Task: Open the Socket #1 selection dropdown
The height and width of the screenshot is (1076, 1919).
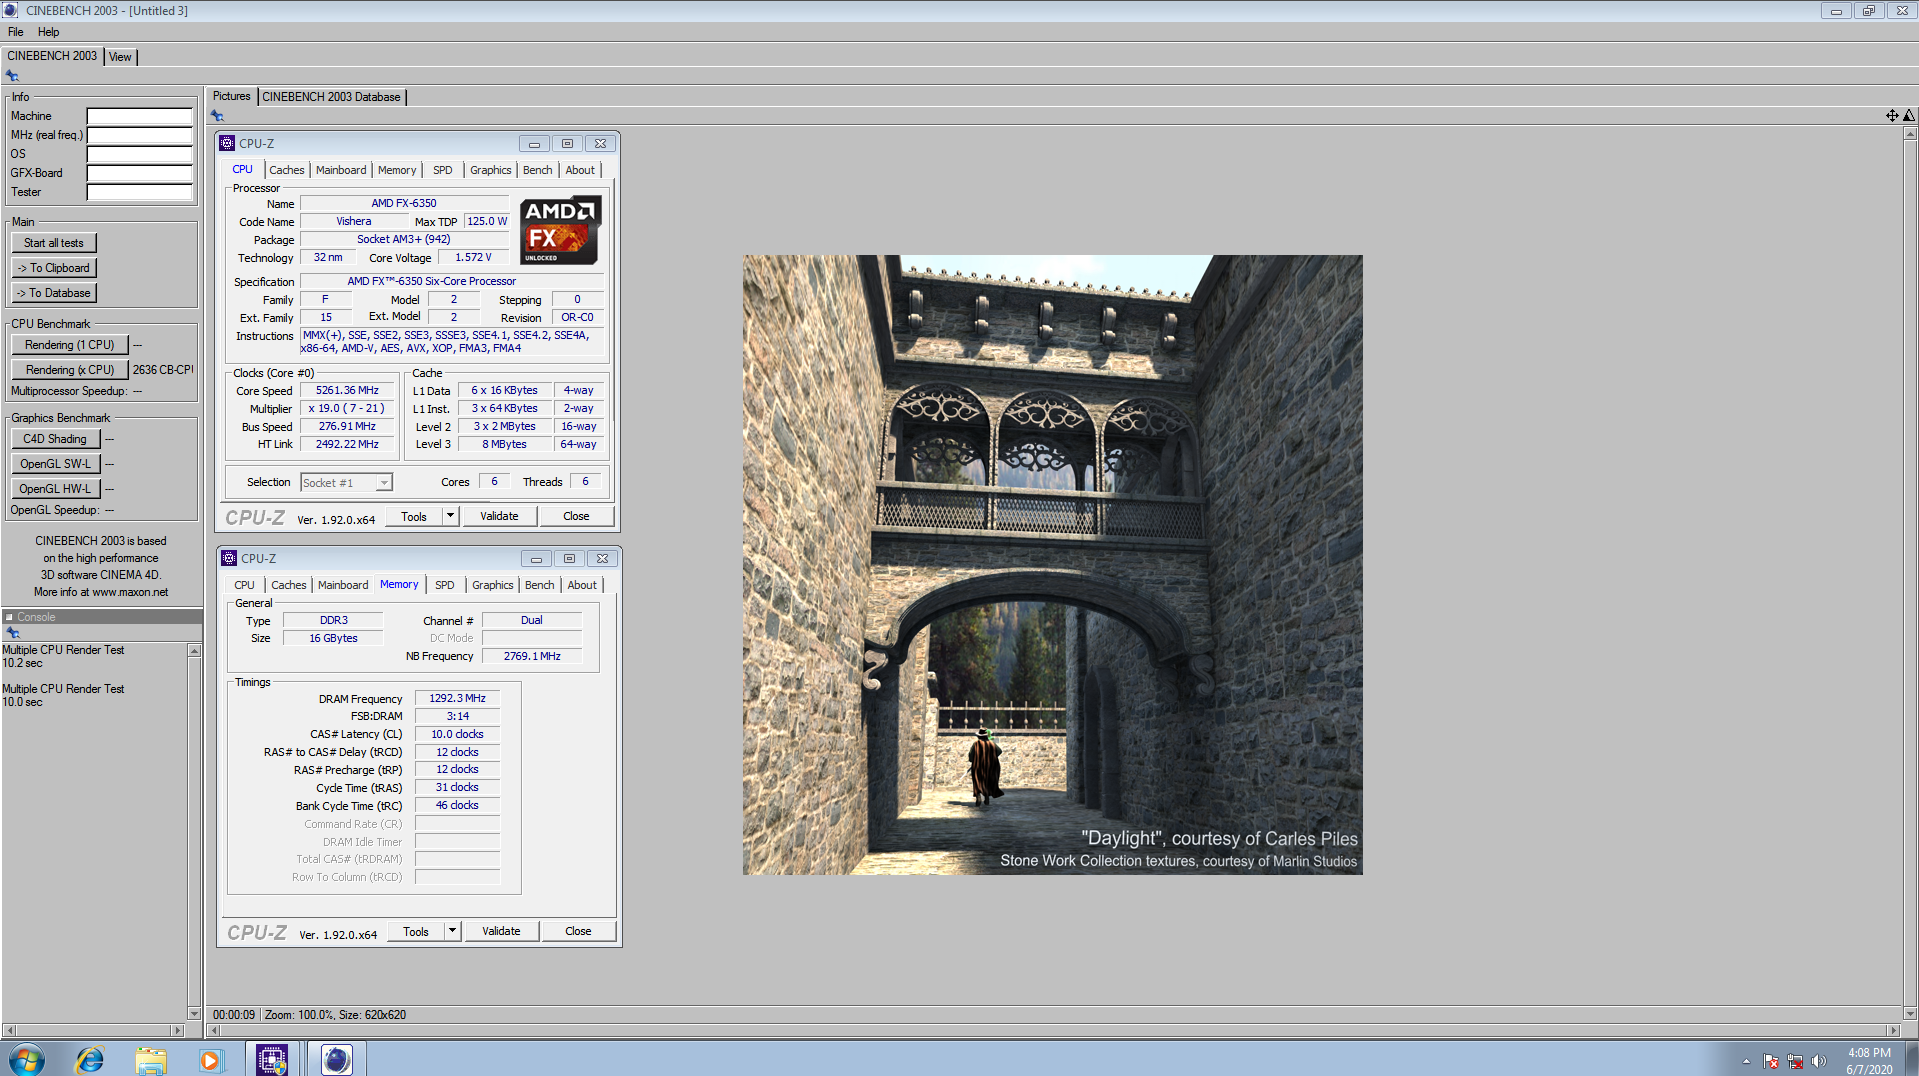Action: pyautogui.click(x=347, y=483)
